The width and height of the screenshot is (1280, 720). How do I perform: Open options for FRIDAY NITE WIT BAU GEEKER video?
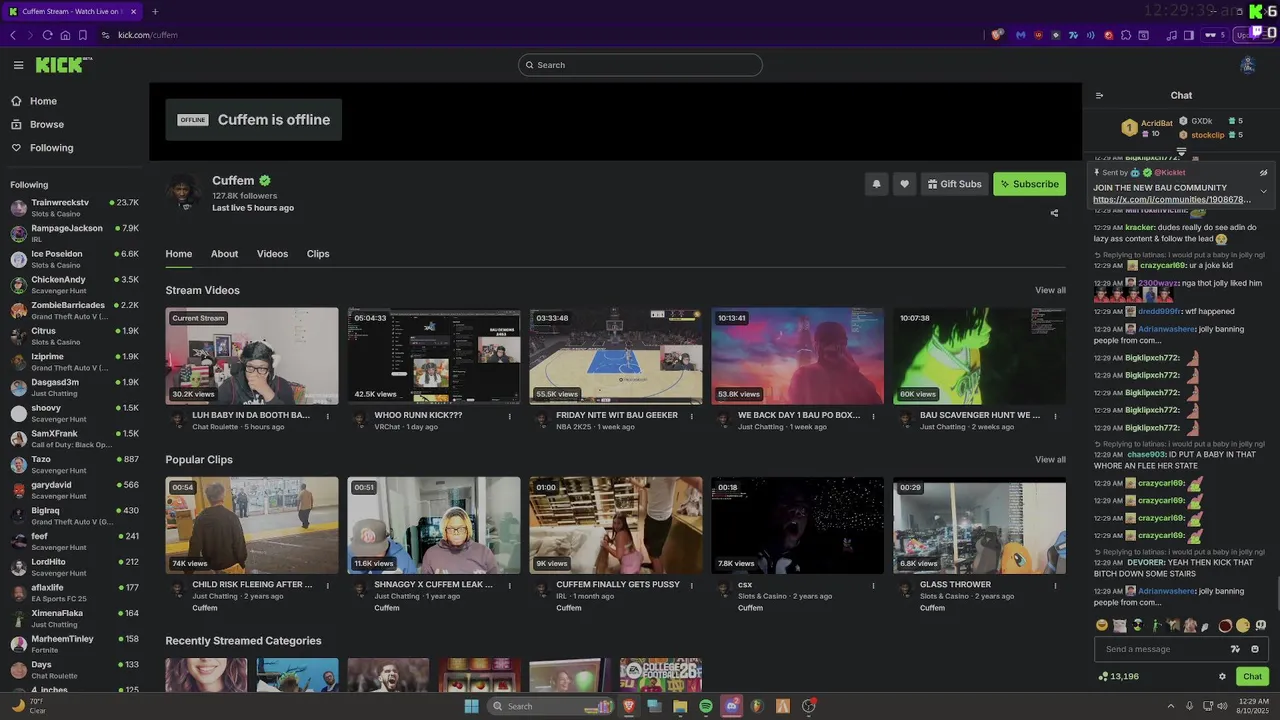pyautogui.click(x=691, y=416)
